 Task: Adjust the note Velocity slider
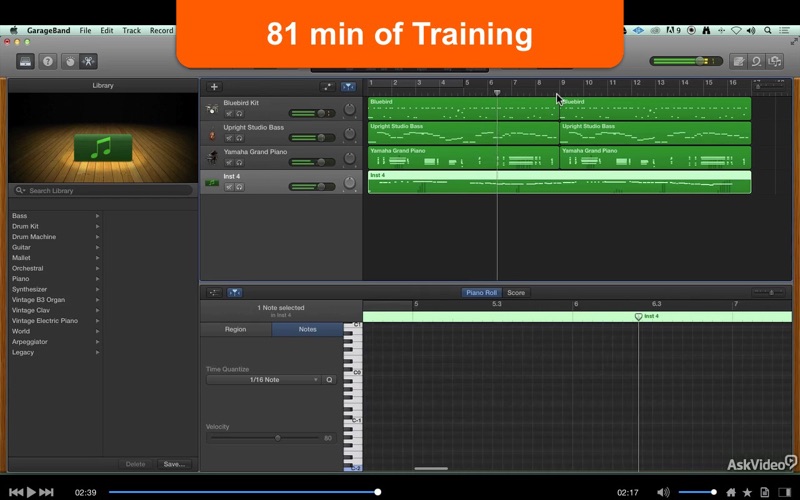pyautogui.click(x=265, y=438)
